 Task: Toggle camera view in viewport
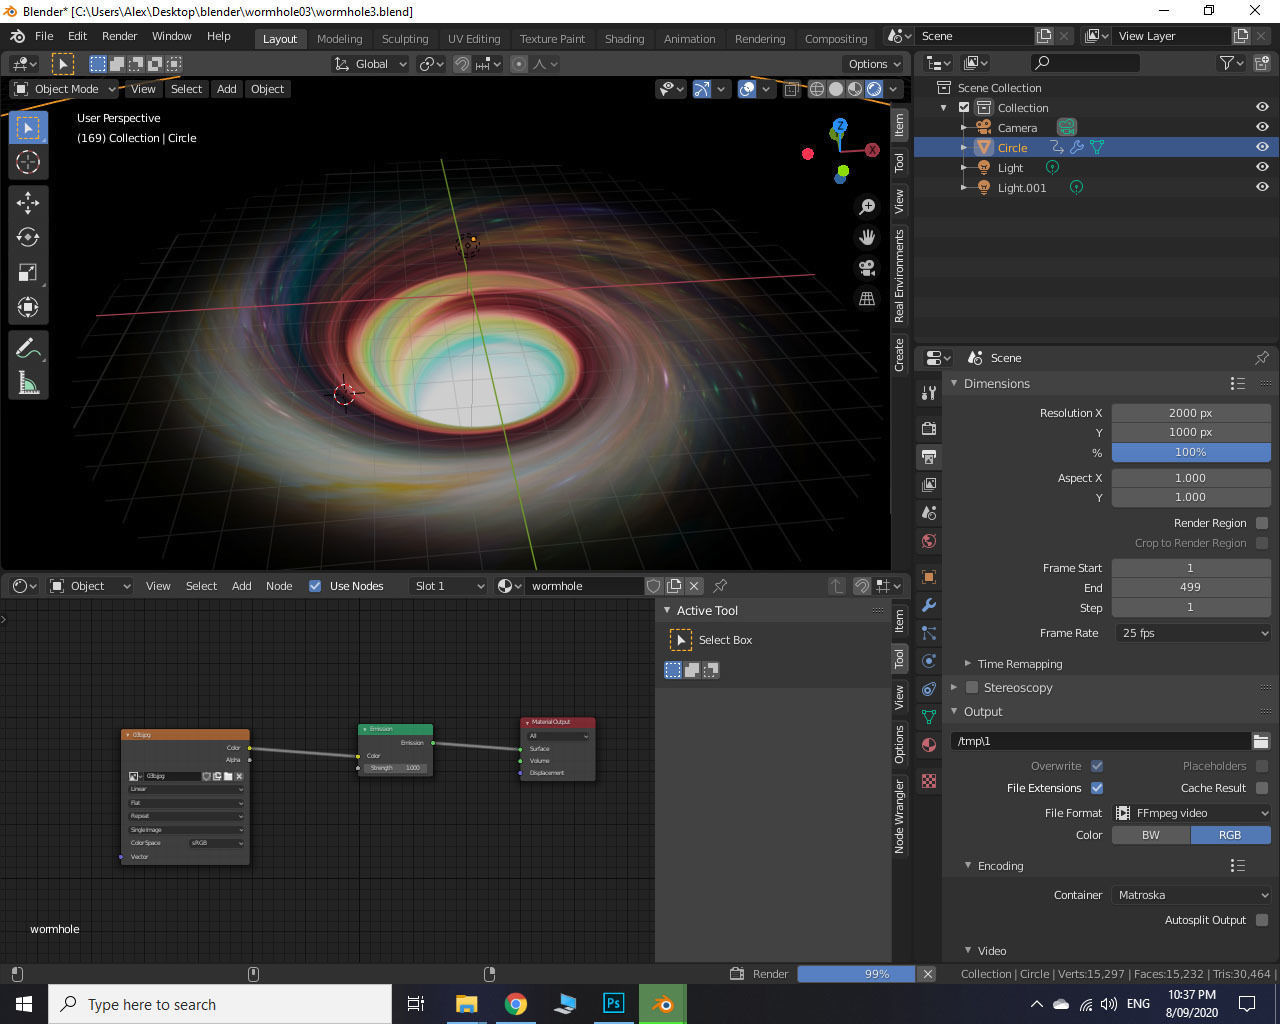pos(867,268)
